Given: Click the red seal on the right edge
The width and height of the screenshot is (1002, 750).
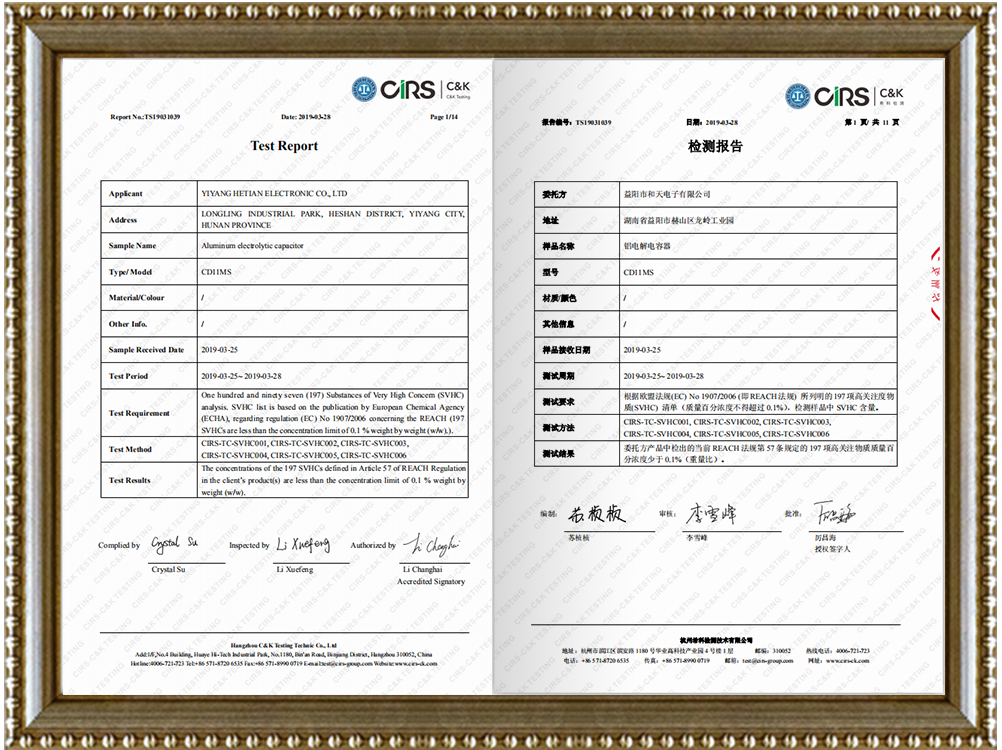Looking at the screenshot, I should click(x=937, y=283).
